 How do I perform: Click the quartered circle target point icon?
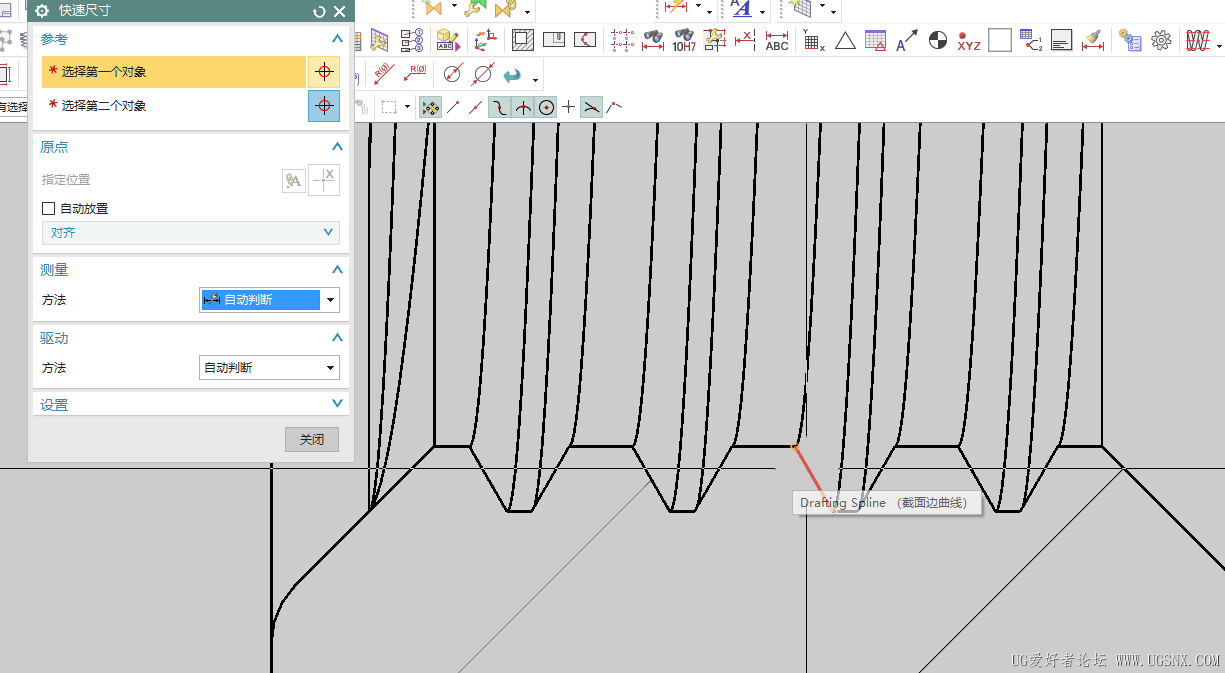(x=937, y=40)
